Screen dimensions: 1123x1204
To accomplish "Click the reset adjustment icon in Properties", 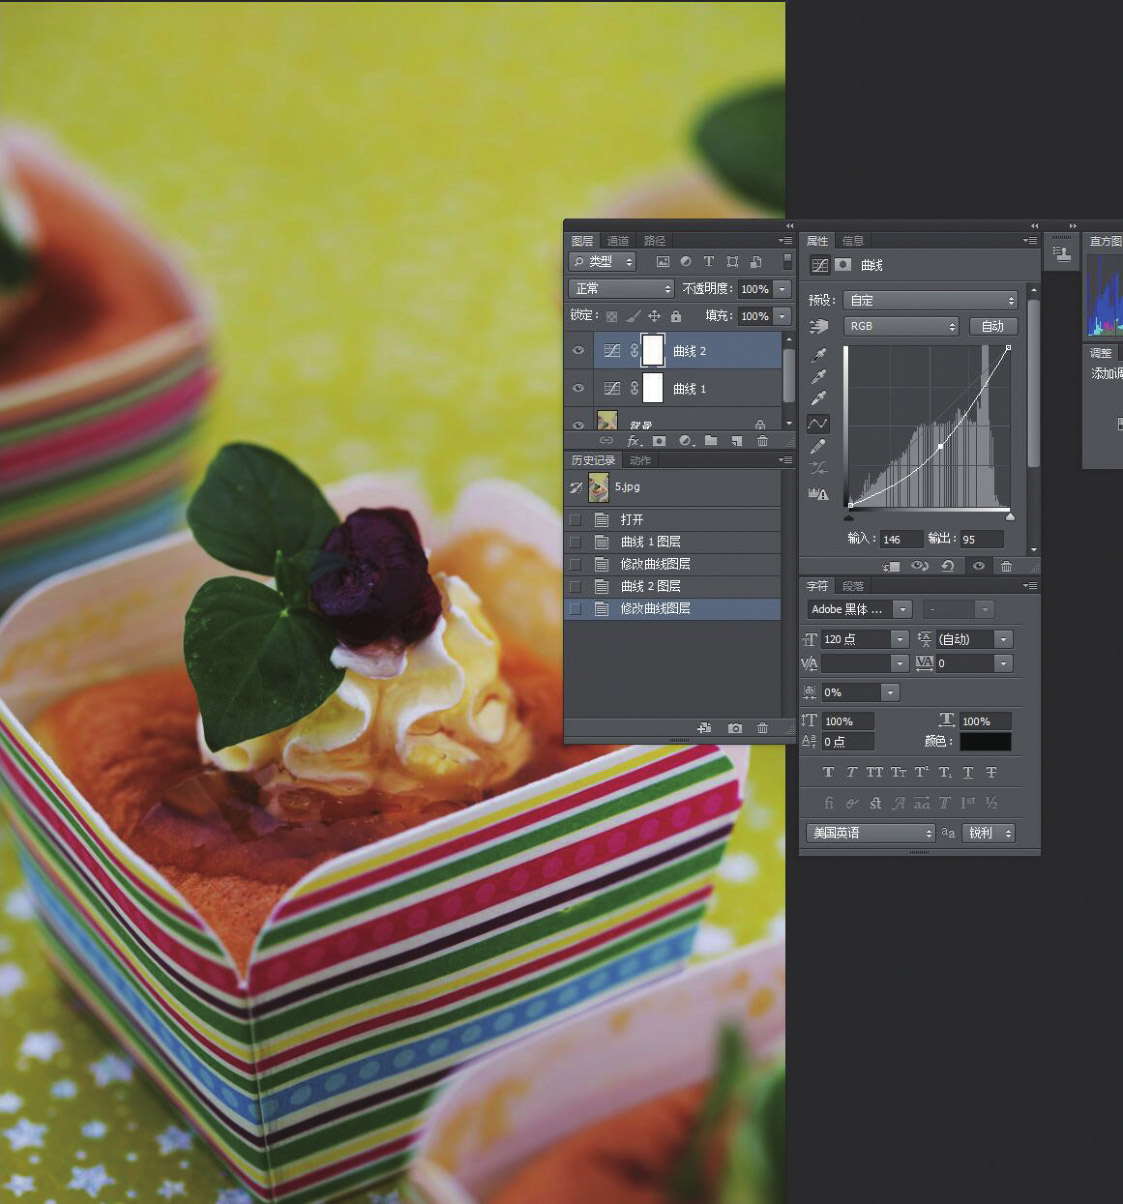I will (x=947, y=566).
